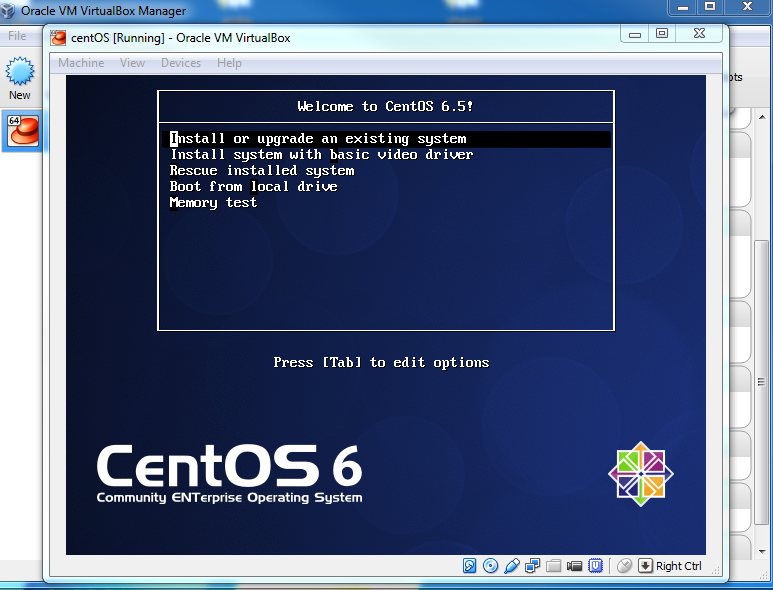Click the 'New' label in Manager toolbar
Screen dimensions: 773x590
click(20, 95)
